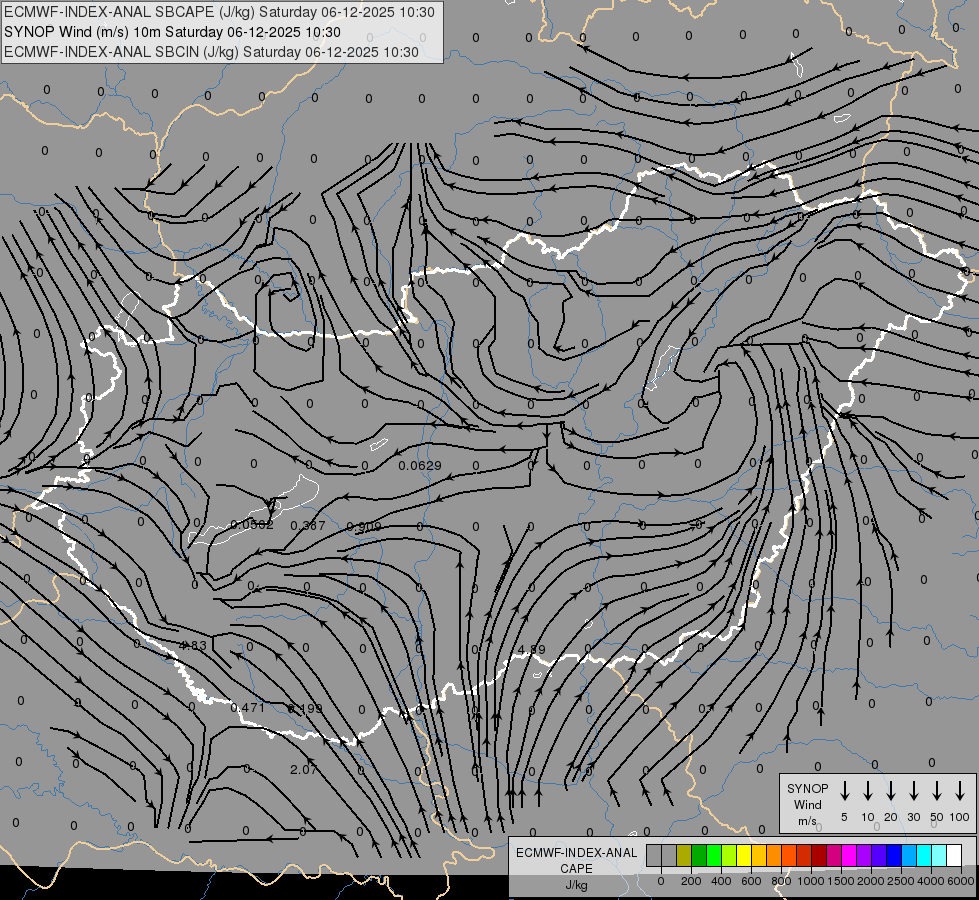This screenshot has width=979, height=900.
Task: Select the 50 m/s wind arrow in legend
Action: [x=937, y=791]
